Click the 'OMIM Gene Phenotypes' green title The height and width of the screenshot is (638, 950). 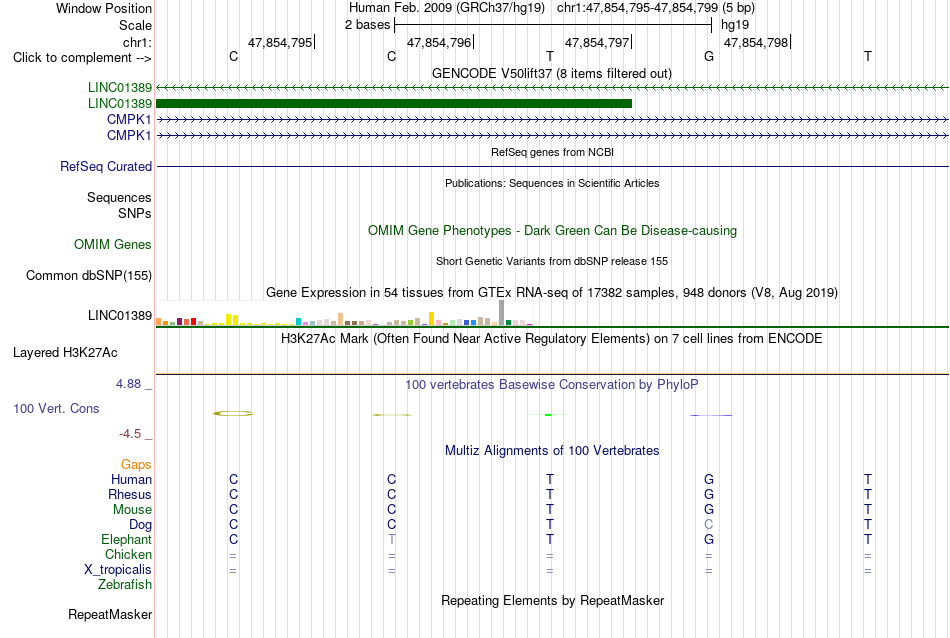coord(552,230)
